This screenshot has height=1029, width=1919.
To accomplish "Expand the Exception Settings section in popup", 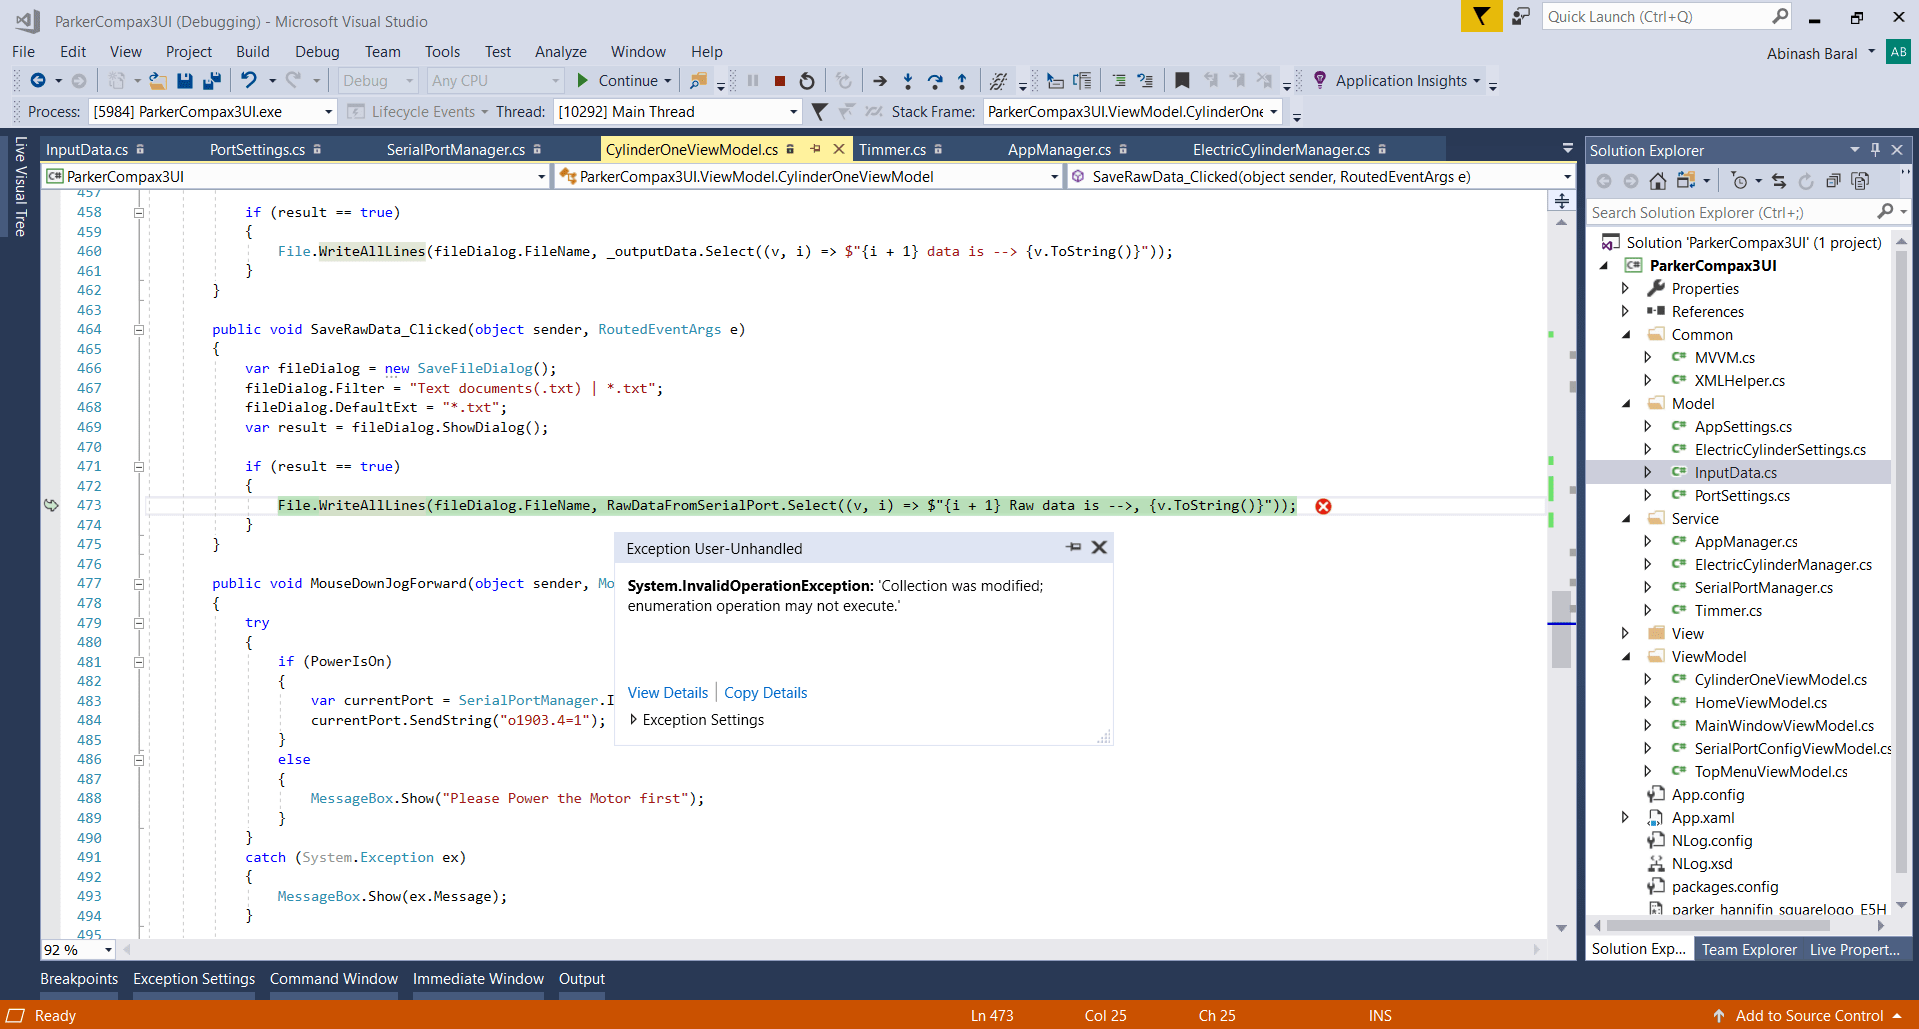I will coord(633,720).
